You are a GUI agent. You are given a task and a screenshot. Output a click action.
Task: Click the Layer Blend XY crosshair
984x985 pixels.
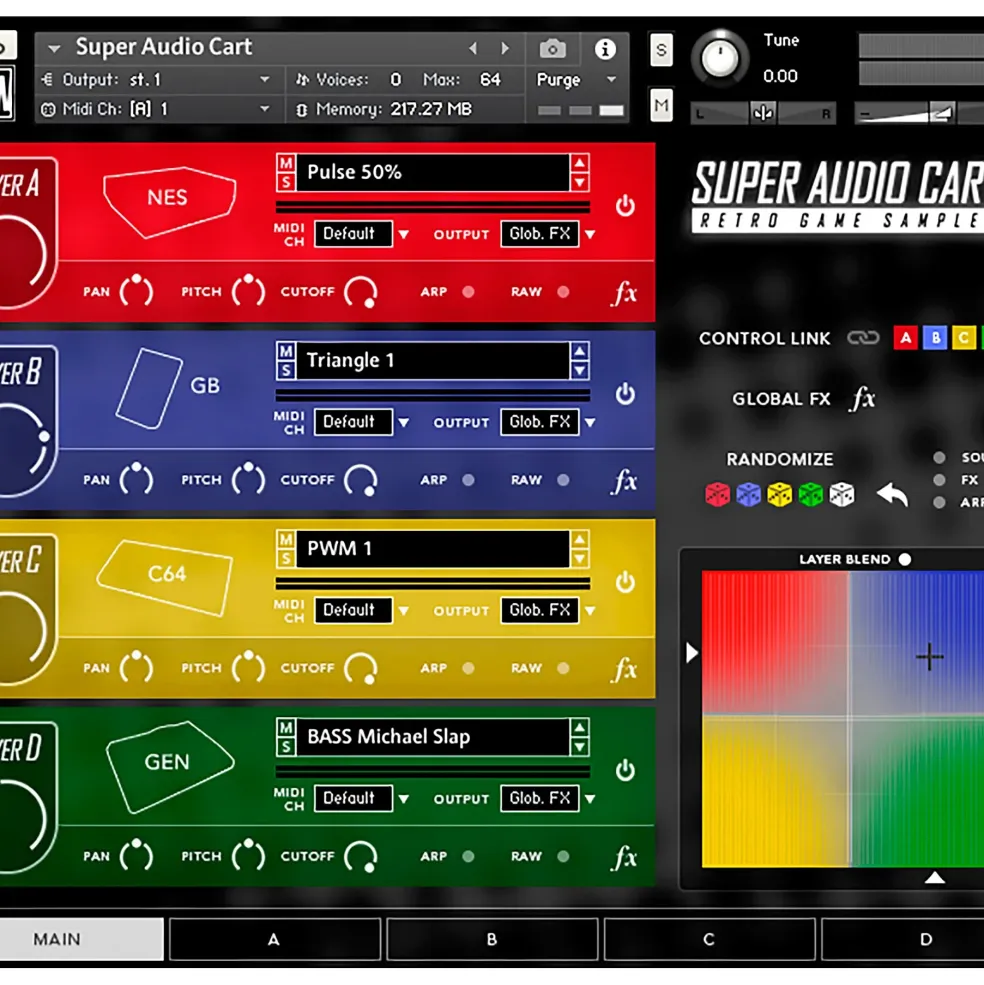point(929,657)
